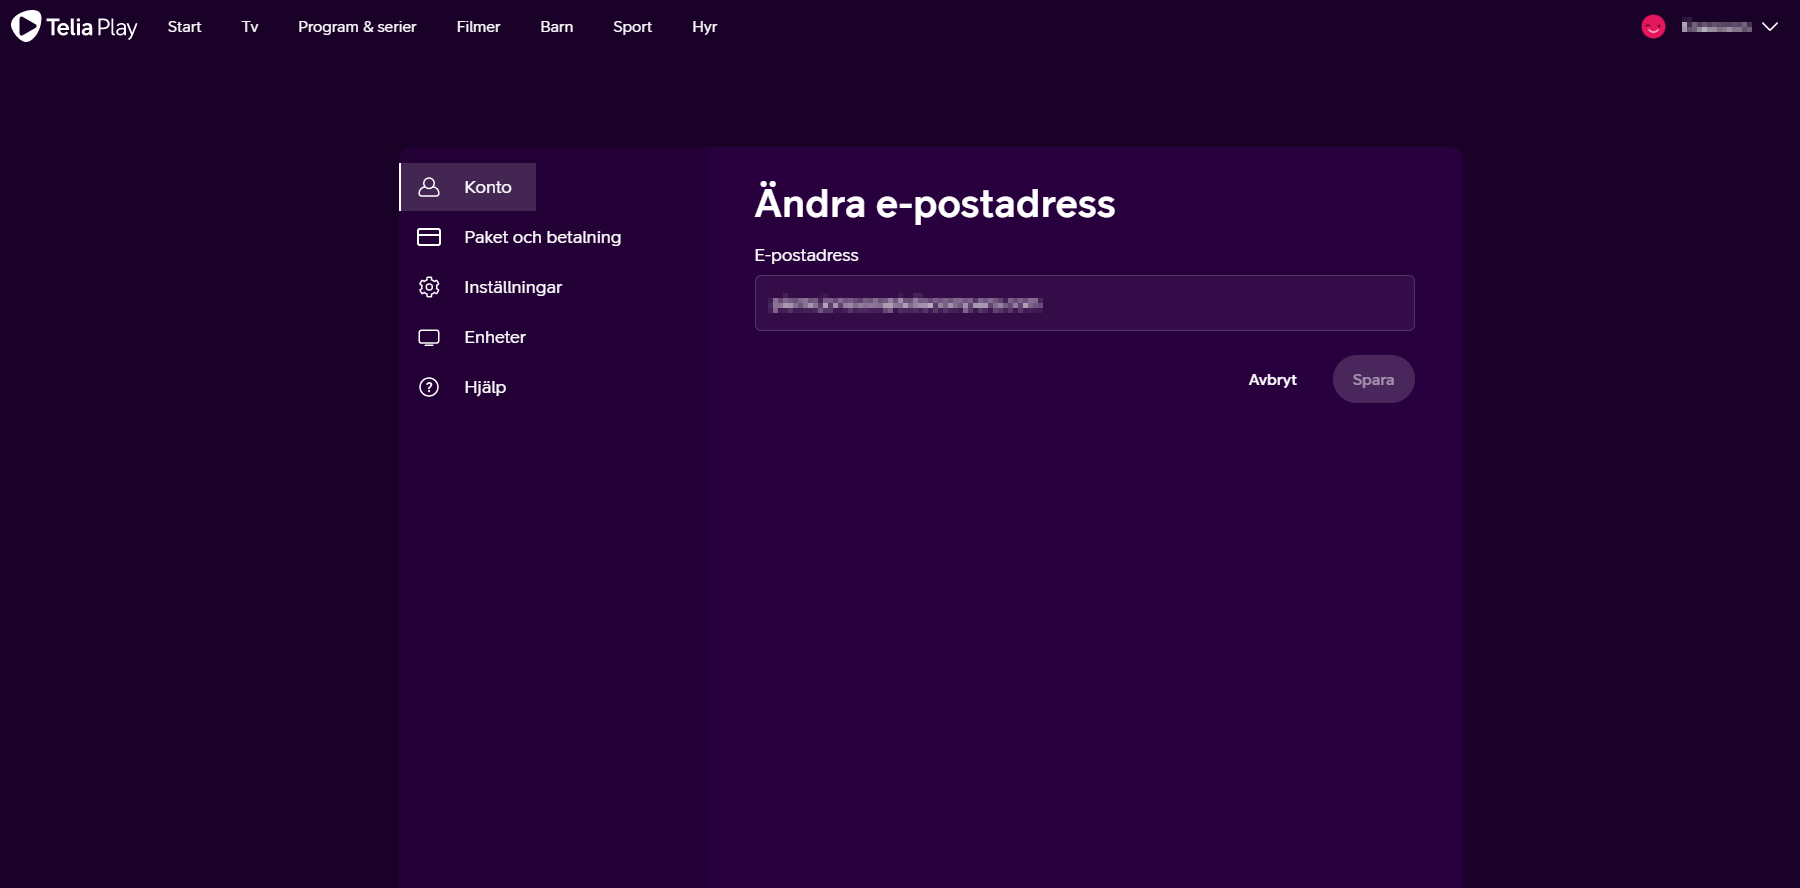Click the screen icon for Enheter

click(x=429, y=337)
